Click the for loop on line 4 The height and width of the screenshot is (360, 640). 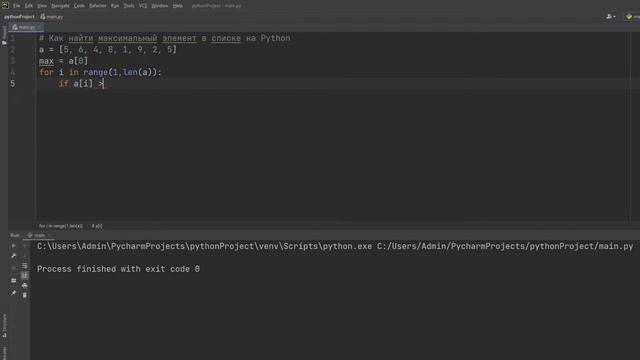(100, 73)
